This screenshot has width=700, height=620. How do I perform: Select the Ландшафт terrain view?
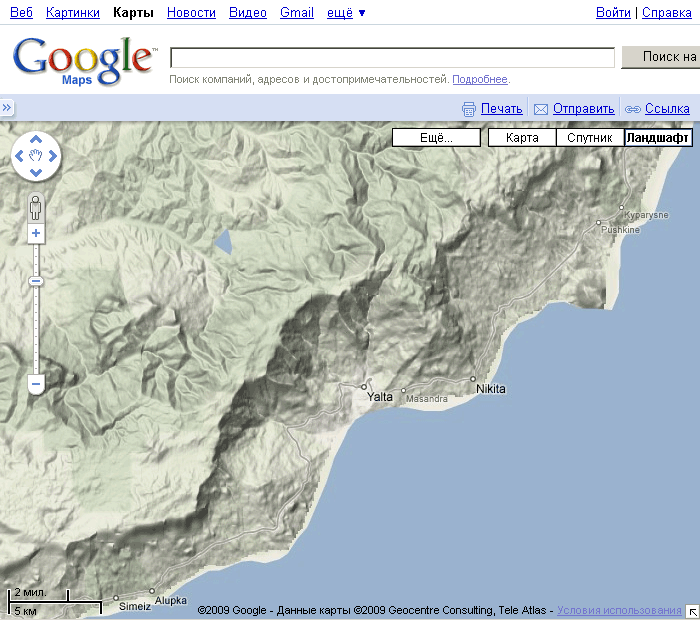(658, 138)
